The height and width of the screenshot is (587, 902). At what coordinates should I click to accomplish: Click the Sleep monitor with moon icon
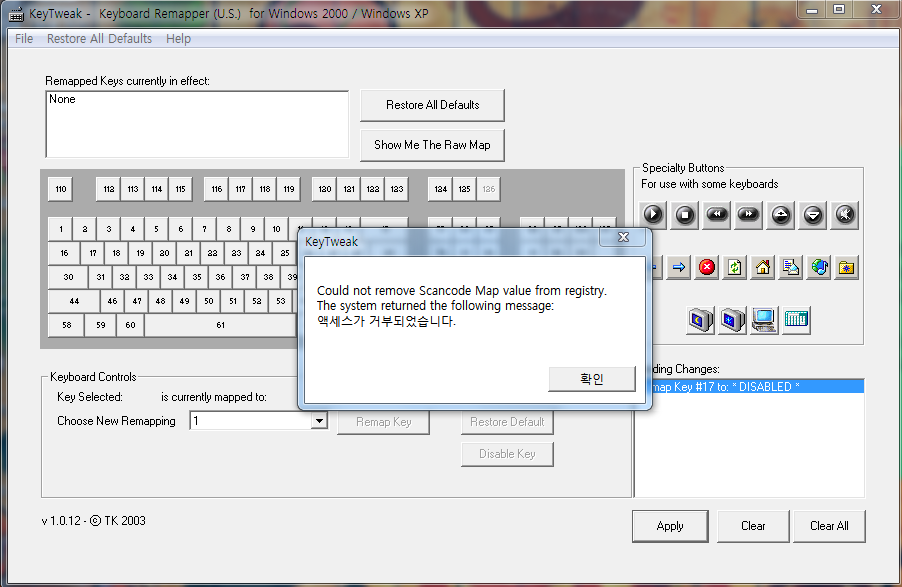701,320
